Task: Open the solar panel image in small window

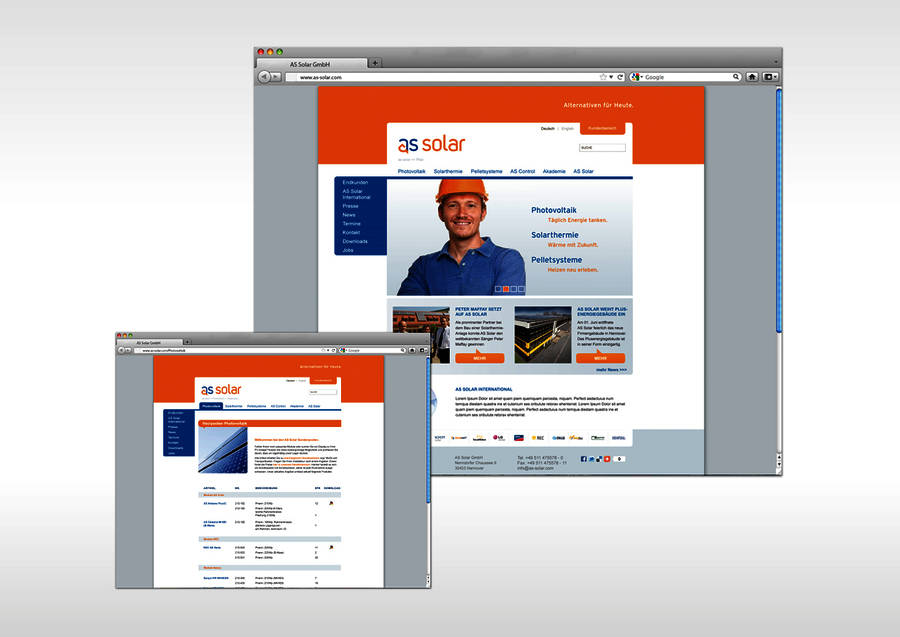Action: [223, 450]
